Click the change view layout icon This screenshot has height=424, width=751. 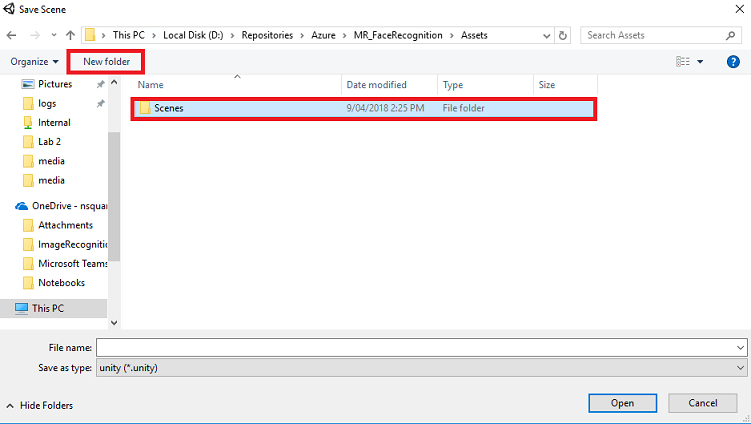(x=682, y=62)
